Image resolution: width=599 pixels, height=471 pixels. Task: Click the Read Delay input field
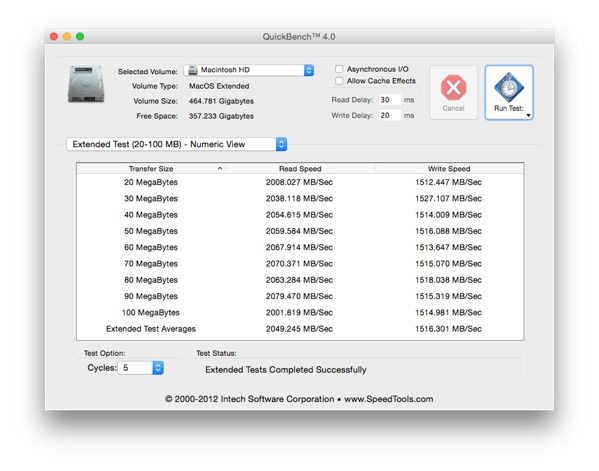[390, 100]
